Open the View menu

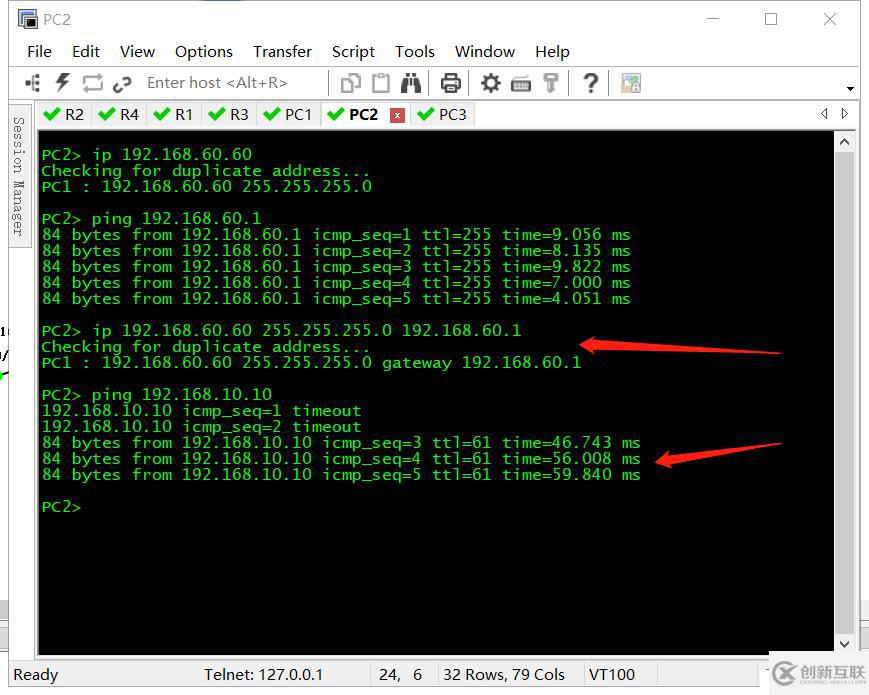pos(137,52)
